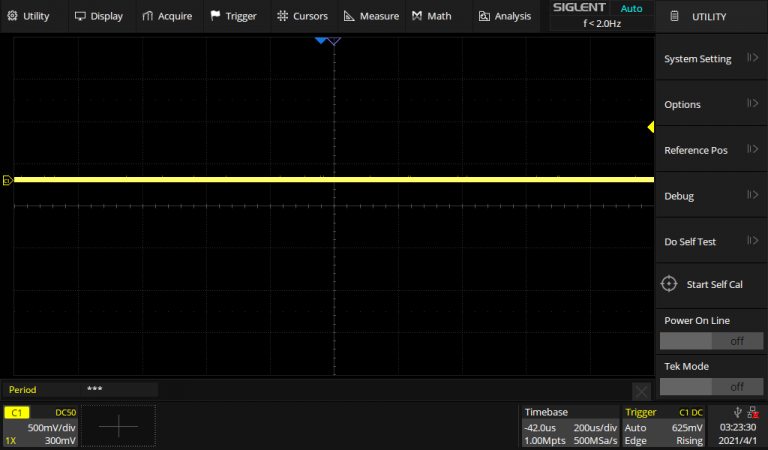Click the Measure ruler icon

349,16
